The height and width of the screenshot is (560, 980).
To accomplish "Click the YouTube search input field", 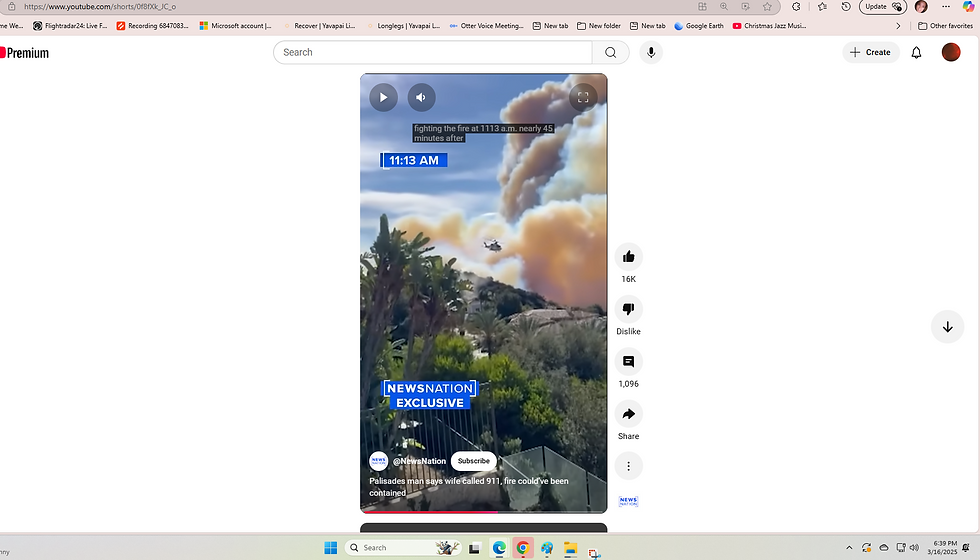I will (432, 52).
